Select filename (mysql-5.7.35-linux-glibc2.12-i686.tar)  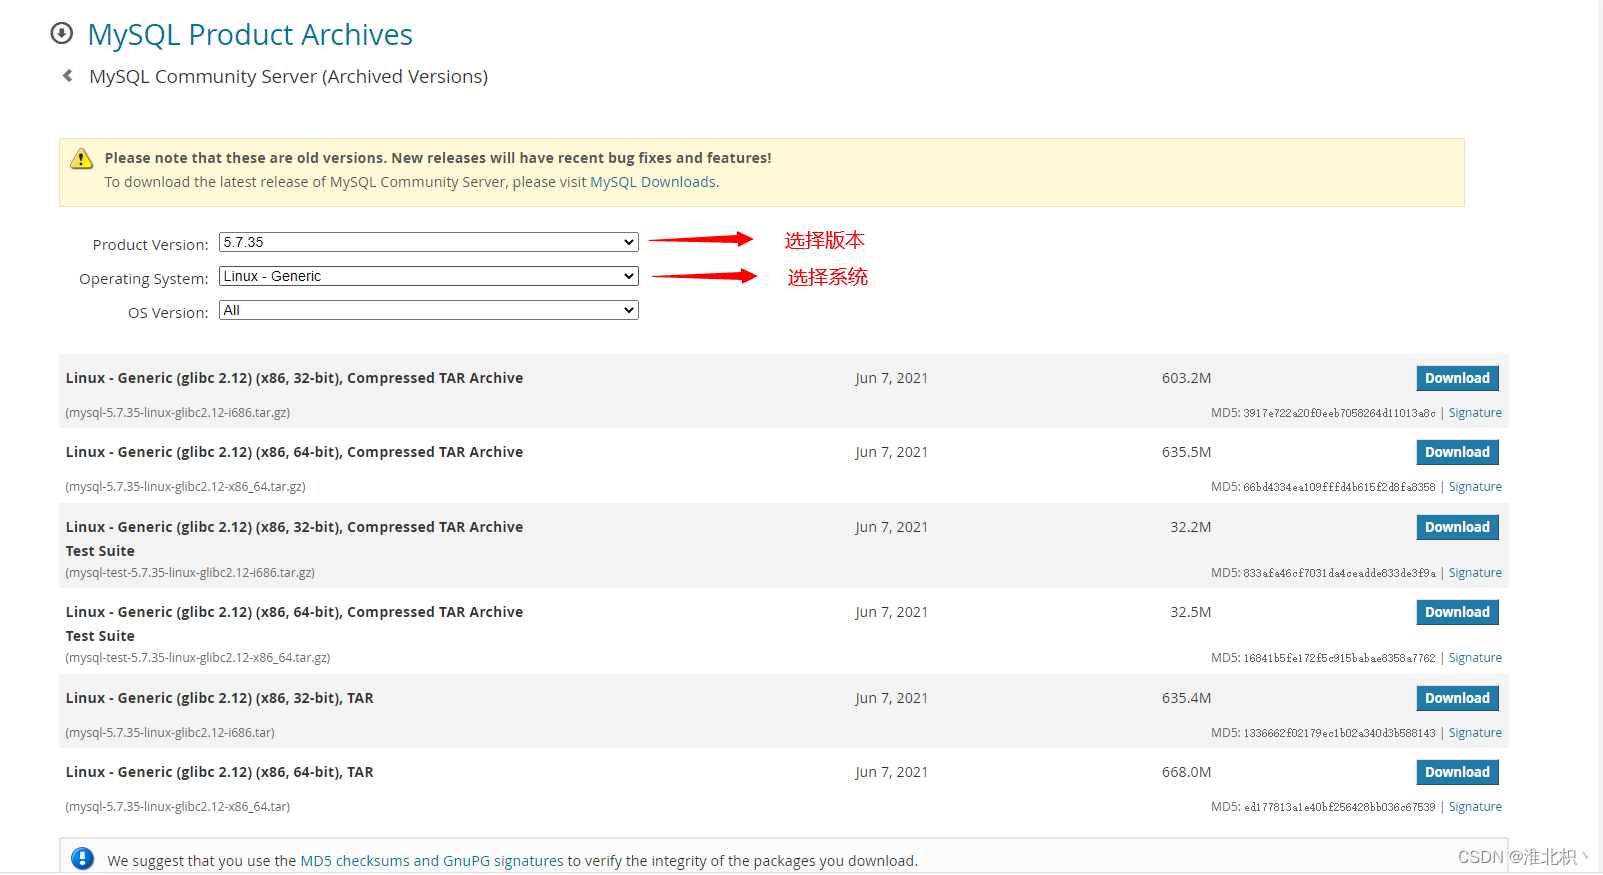tap(170, 733)
